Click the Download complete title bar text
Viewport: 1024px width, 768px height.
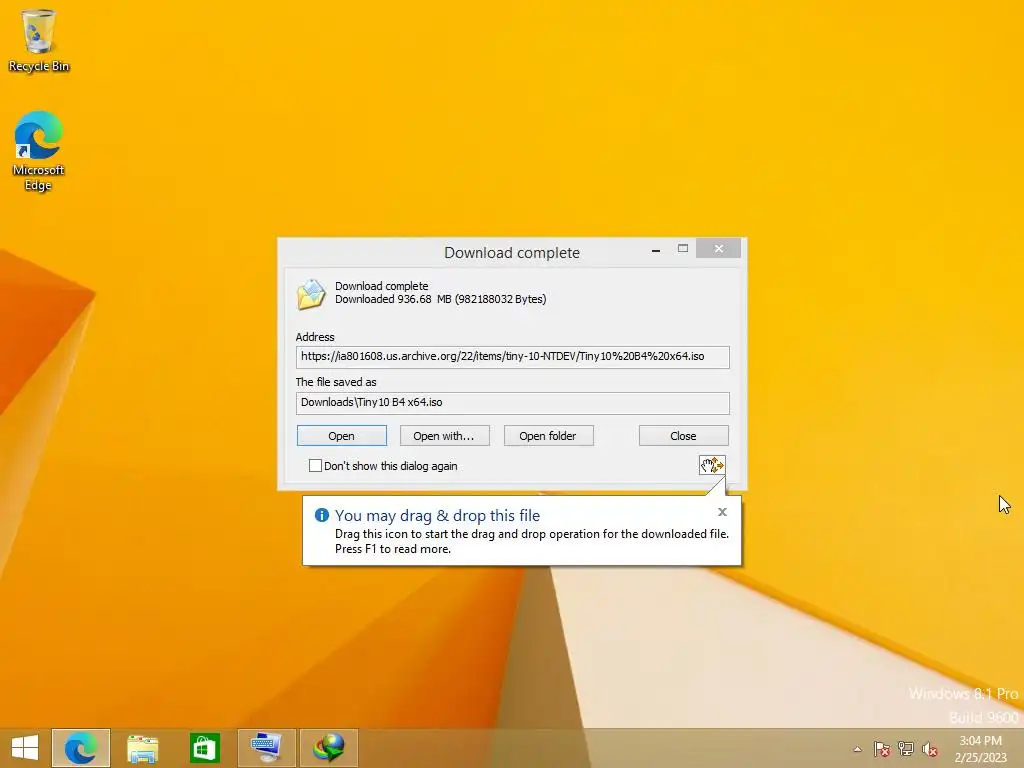coord(512,253)
